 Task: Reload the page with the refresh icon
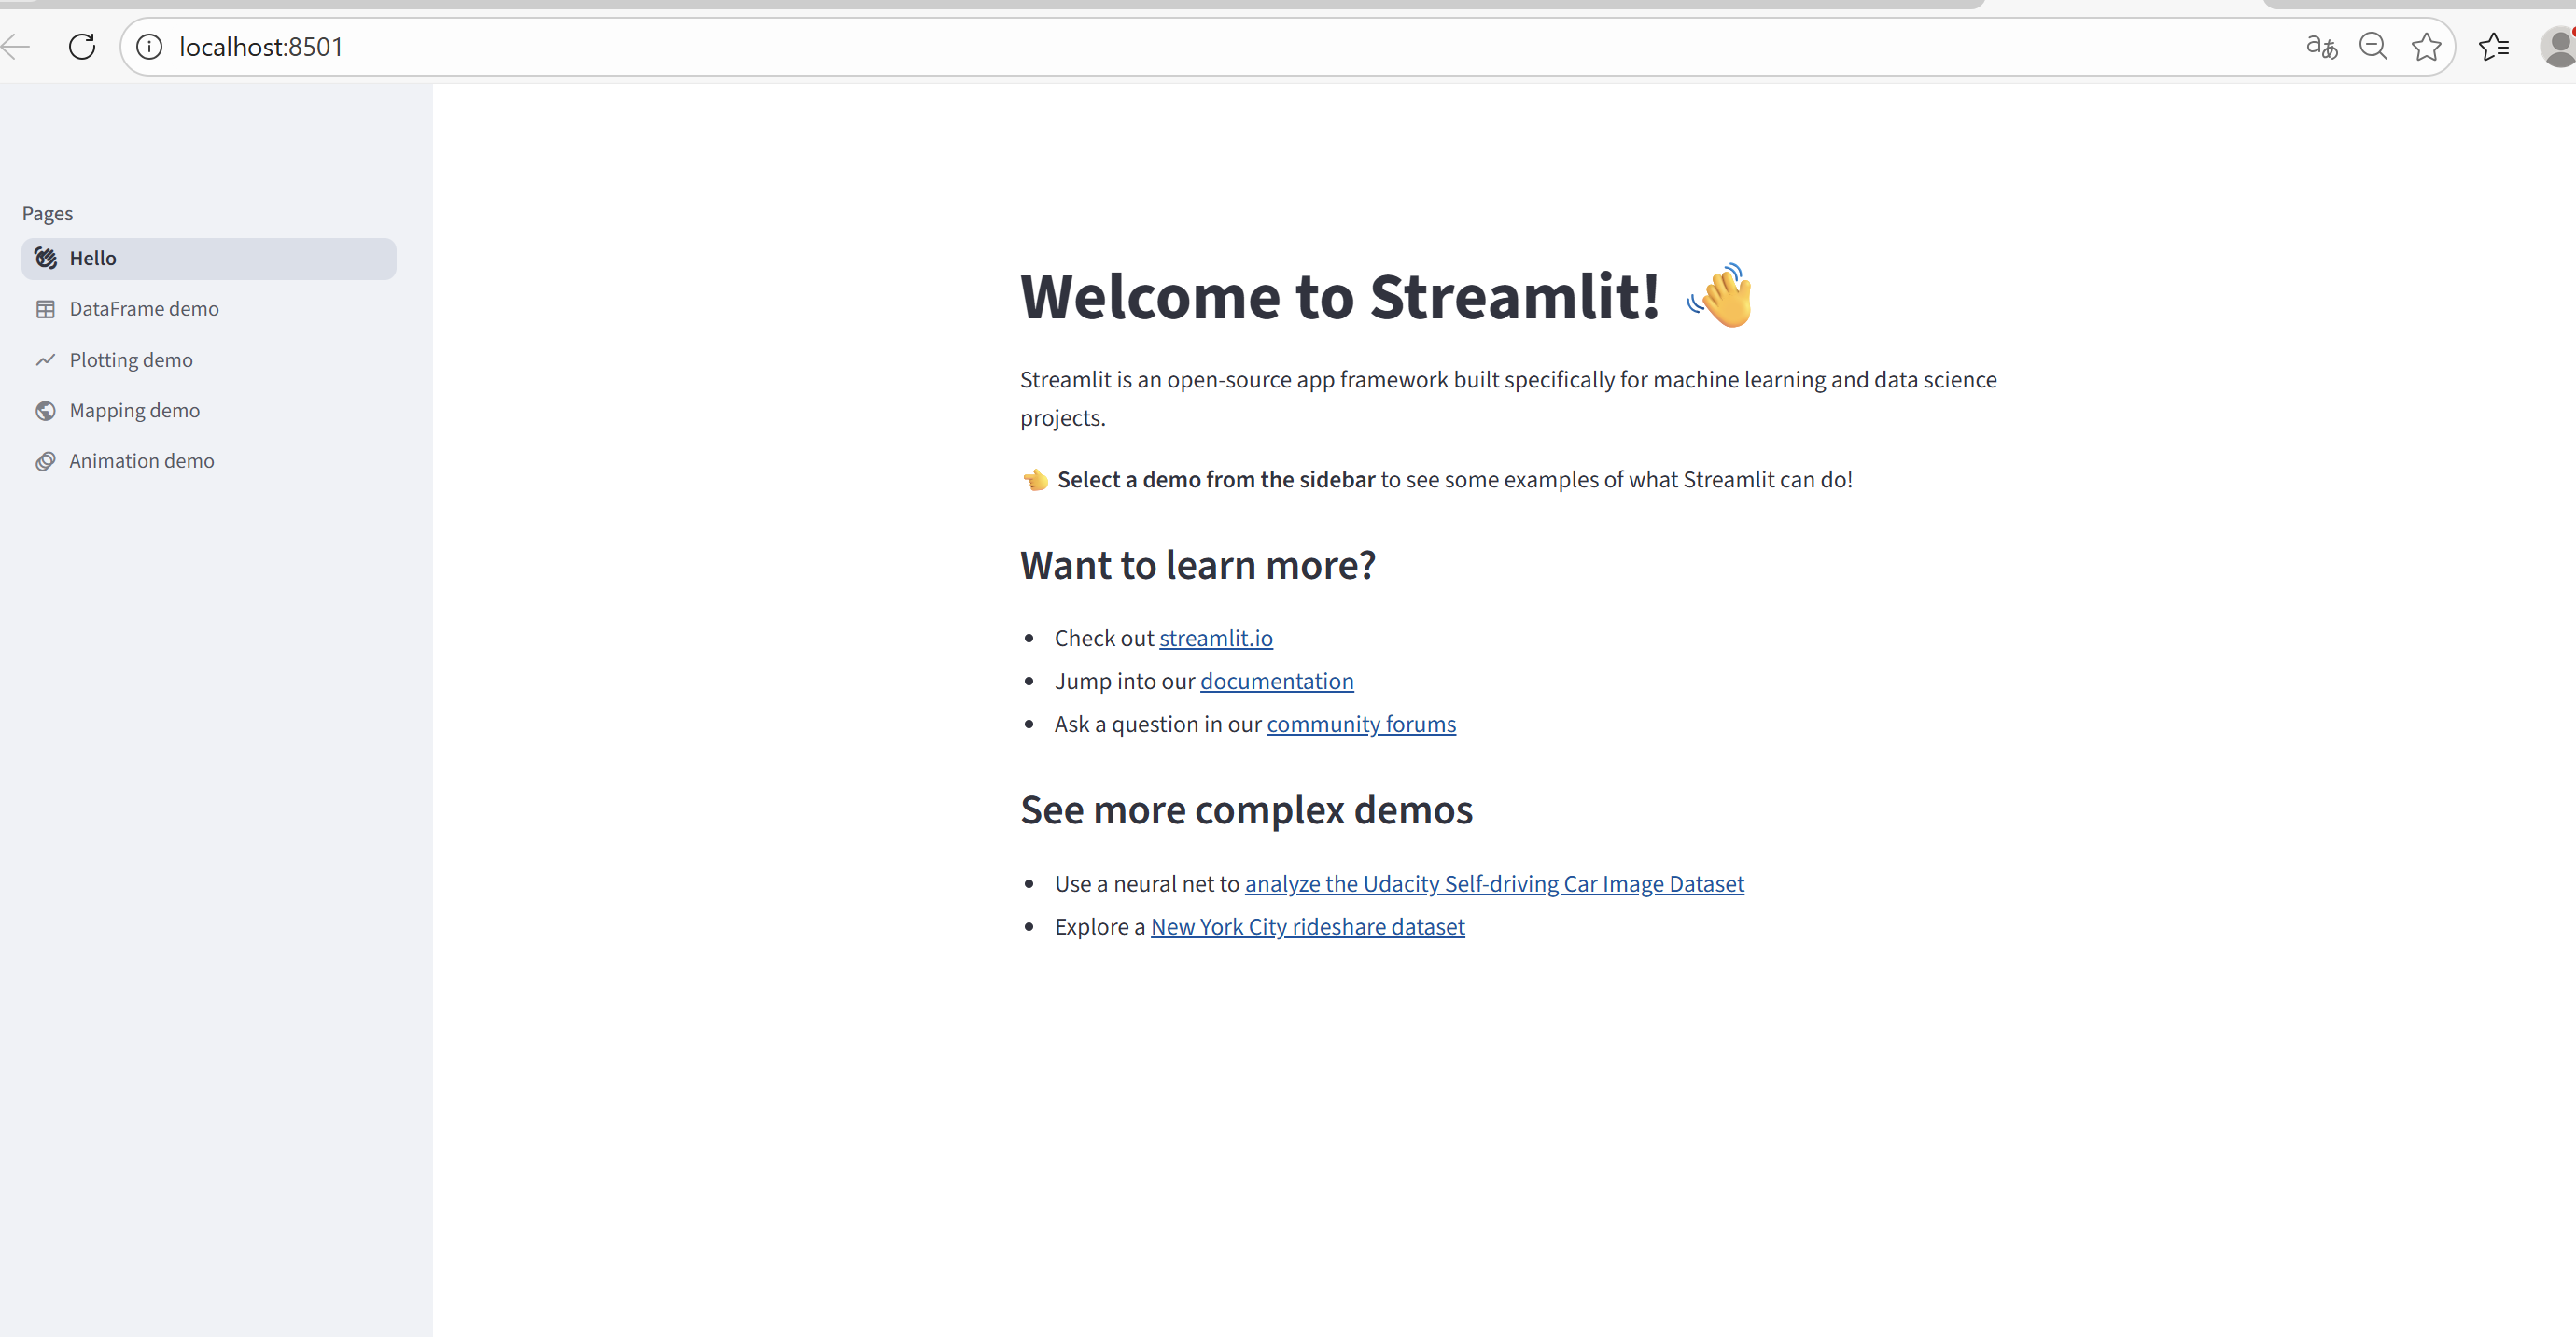(x=82, y=46)
